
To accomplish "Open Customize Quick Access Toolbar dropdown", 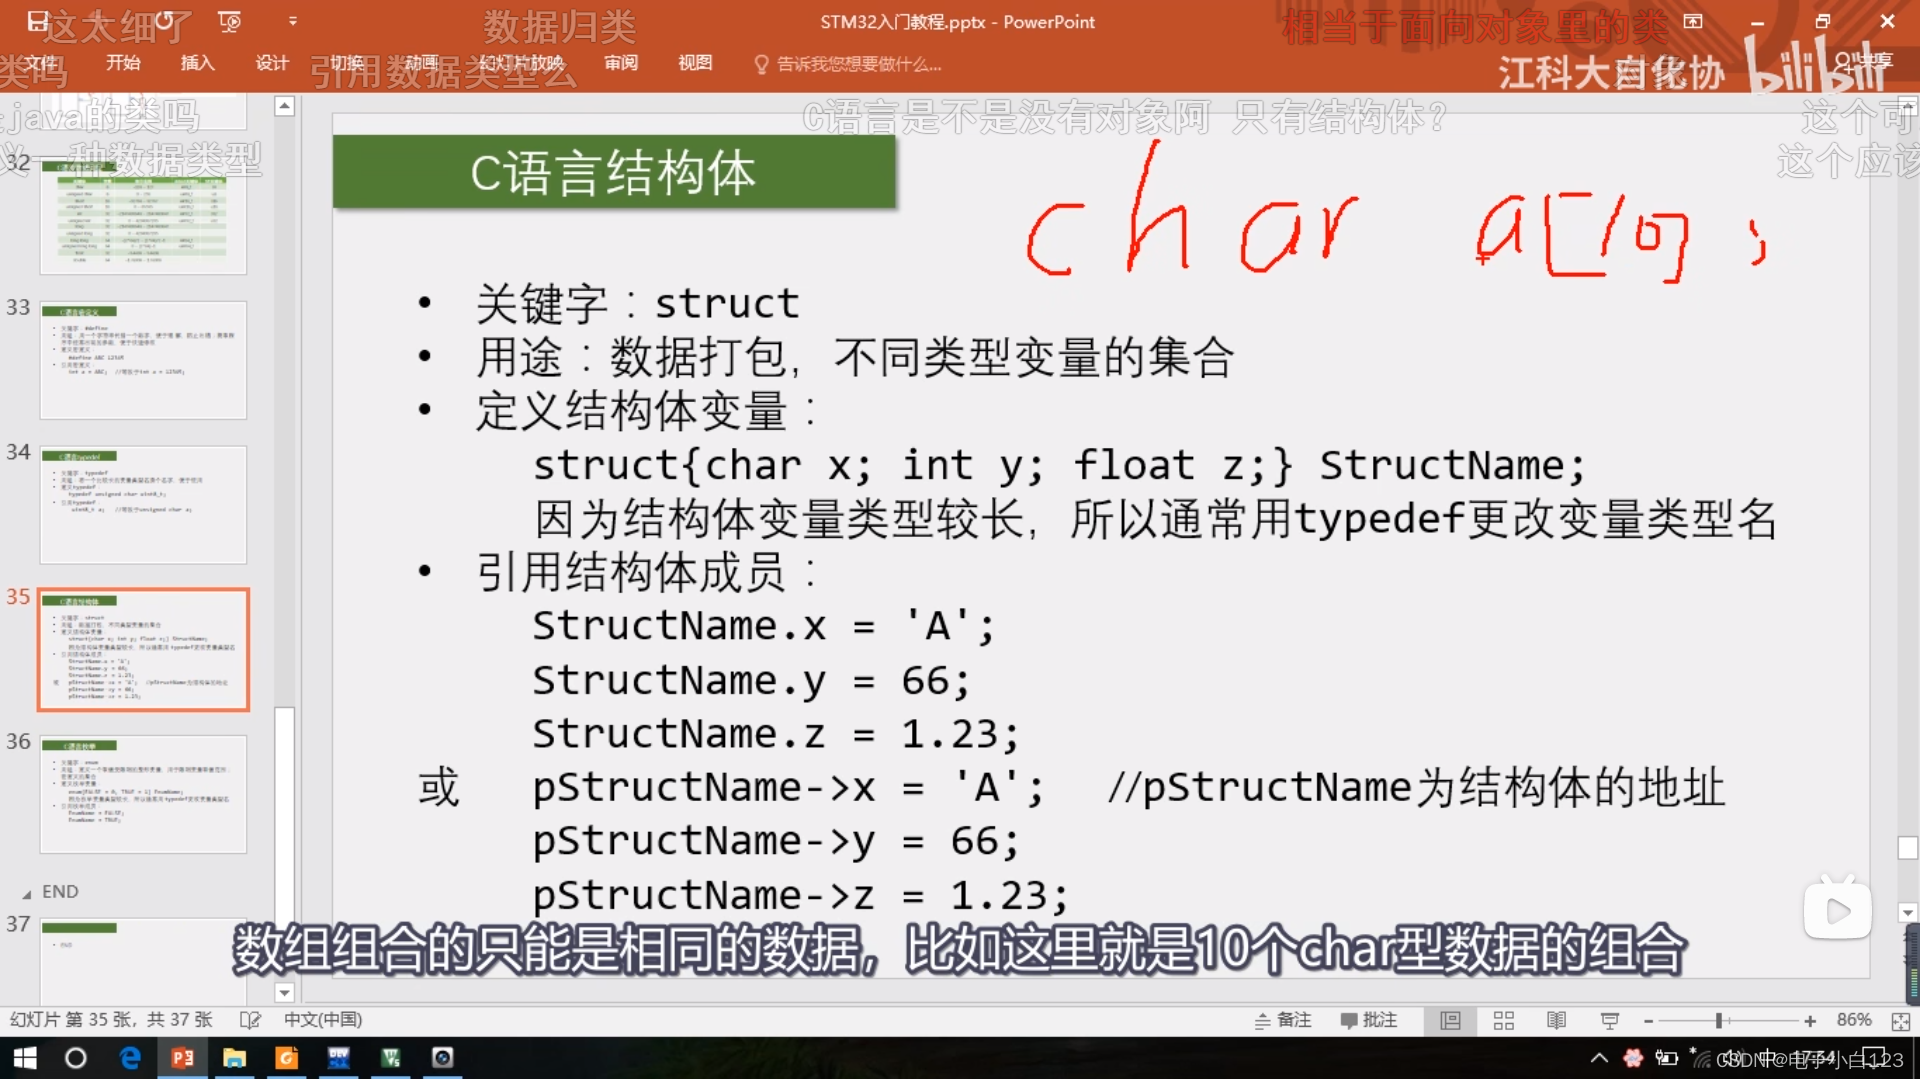I will (x=292, y=21).
